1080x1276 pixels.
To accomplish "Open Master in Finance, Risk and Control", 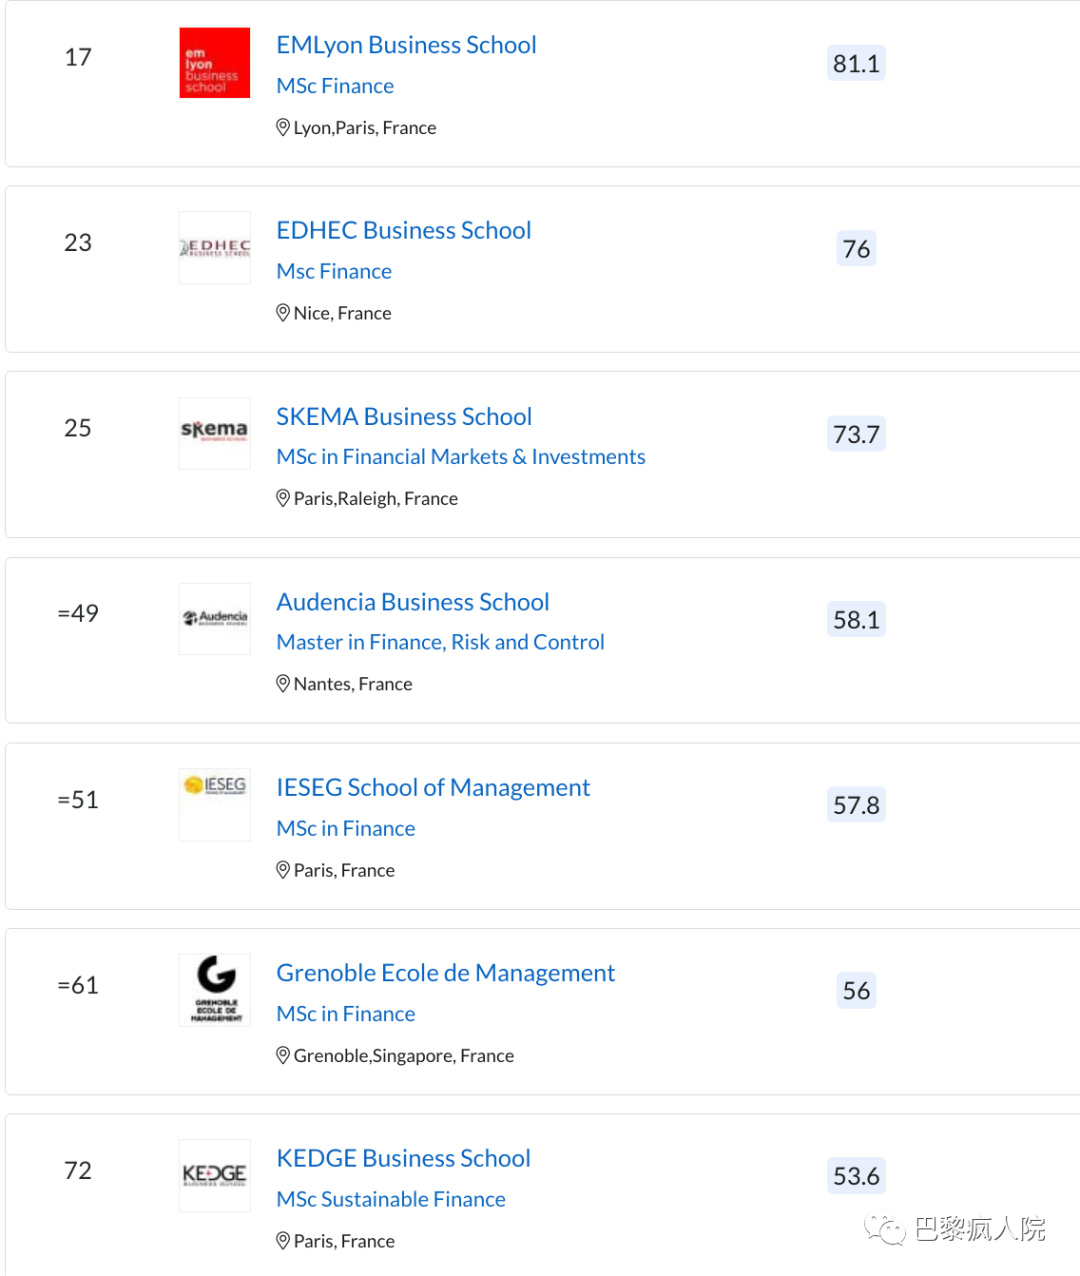I will pos(440,642).
